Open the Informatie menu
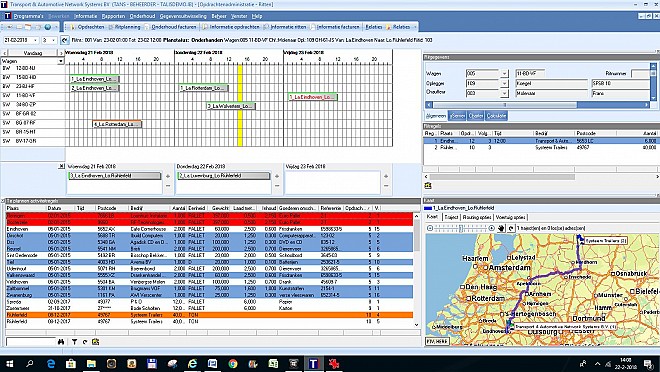This screenshot has height=372, width=660. [85, 16]
